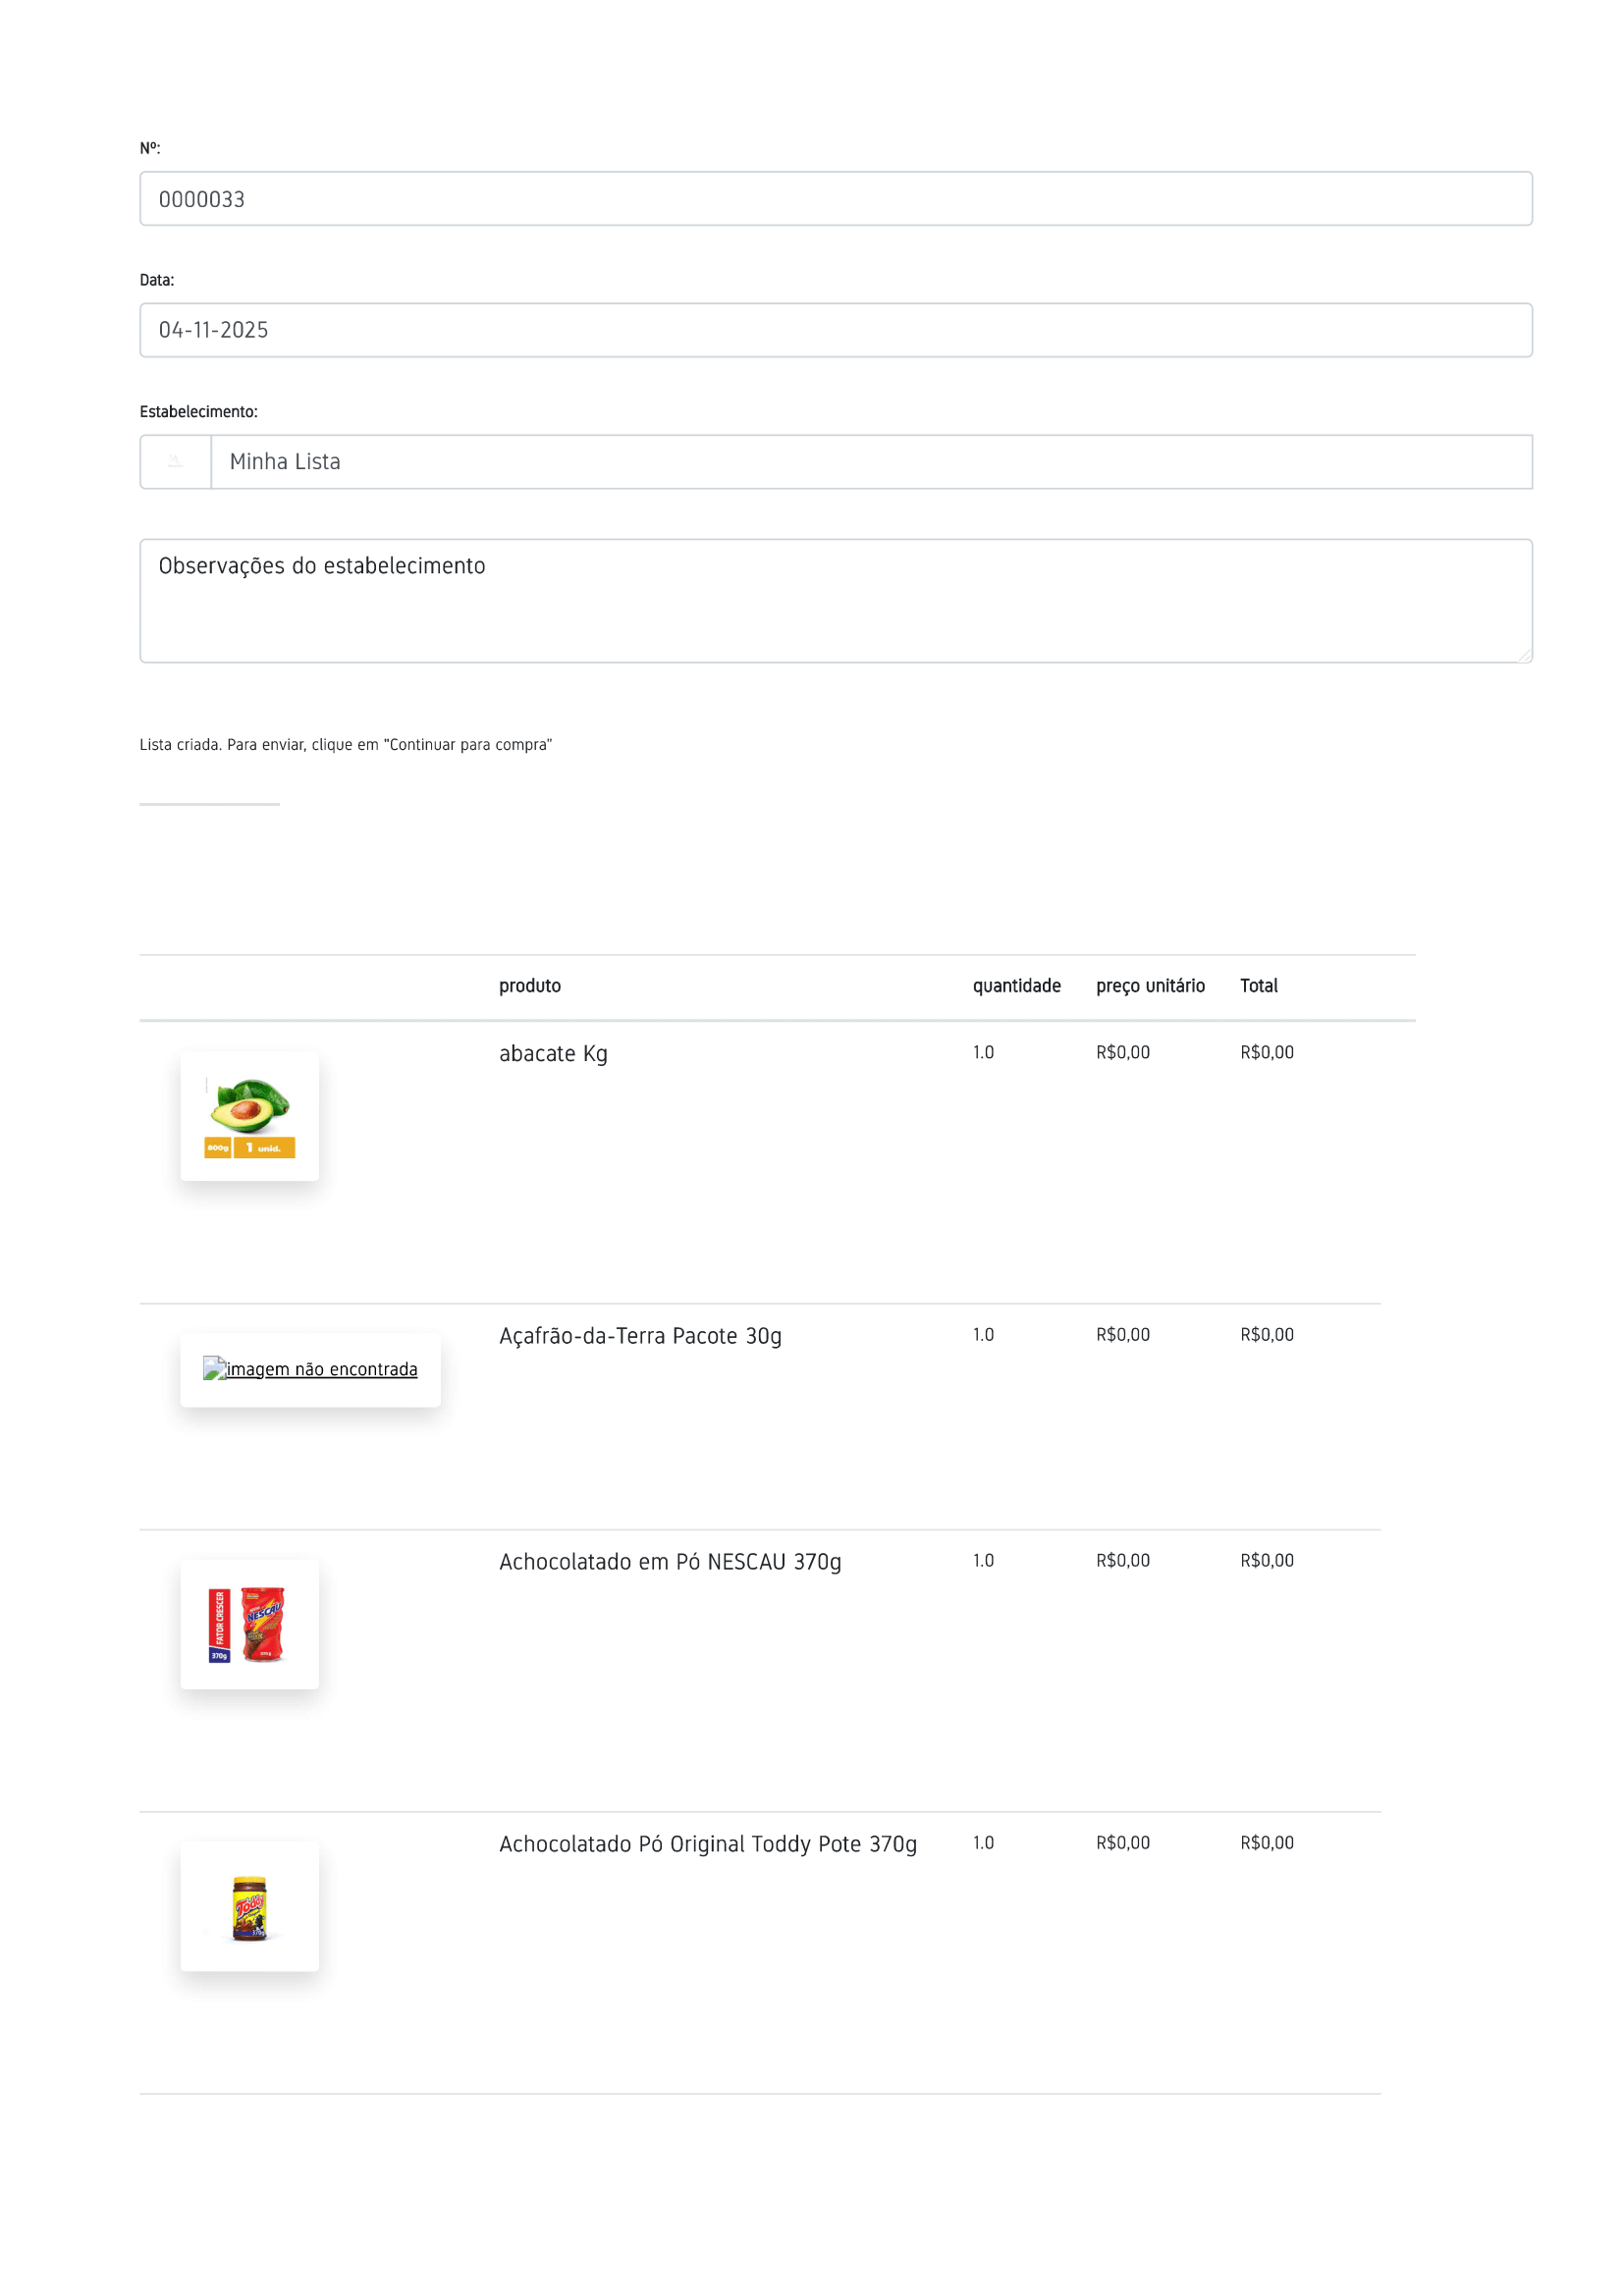Click the store icon beside Minha Lista
This screenshot has height=2296, width=1624.
click(176, 462)
